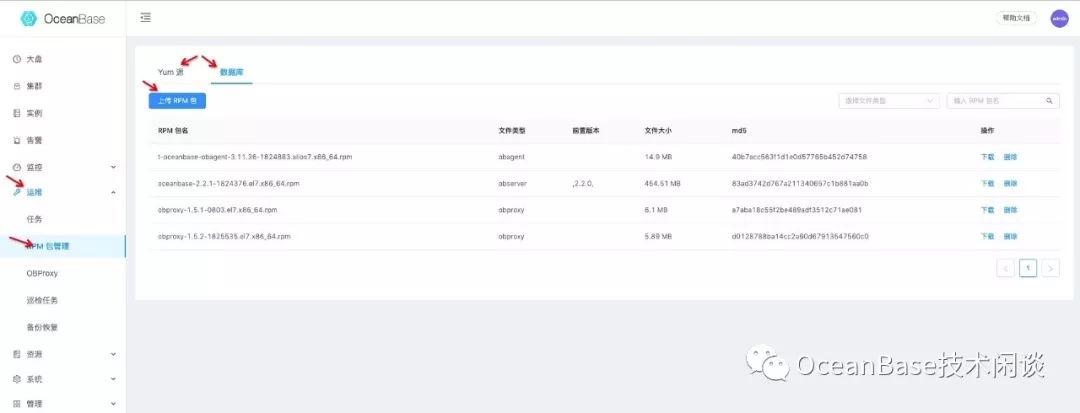This screenshot has width=1080, height=413.
Task: Select page 1 in the pagination
Action: pyautogui.click(x=1028, y=268)
